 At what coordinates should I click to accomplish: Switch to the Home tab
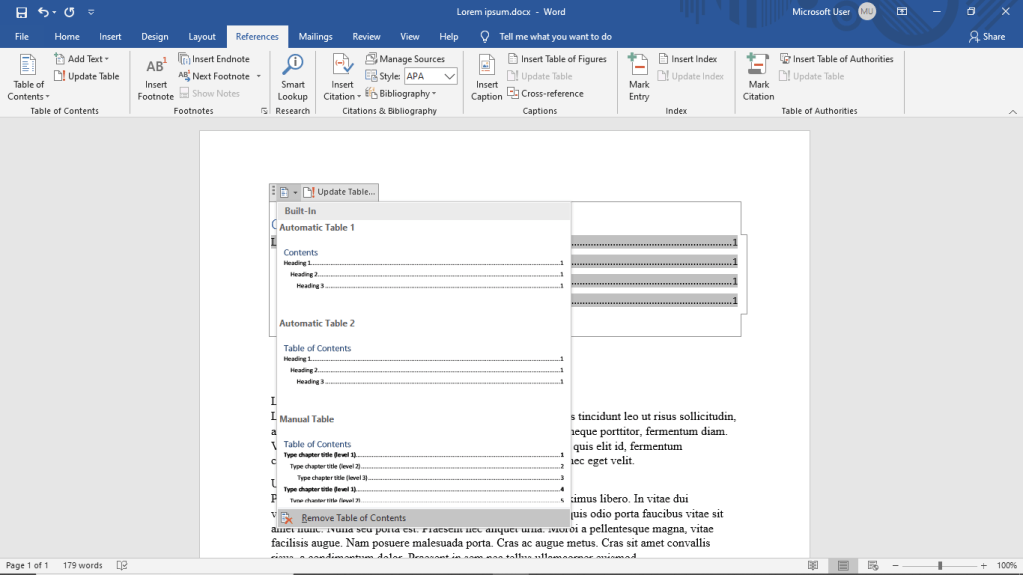click(x=67, y=37)
